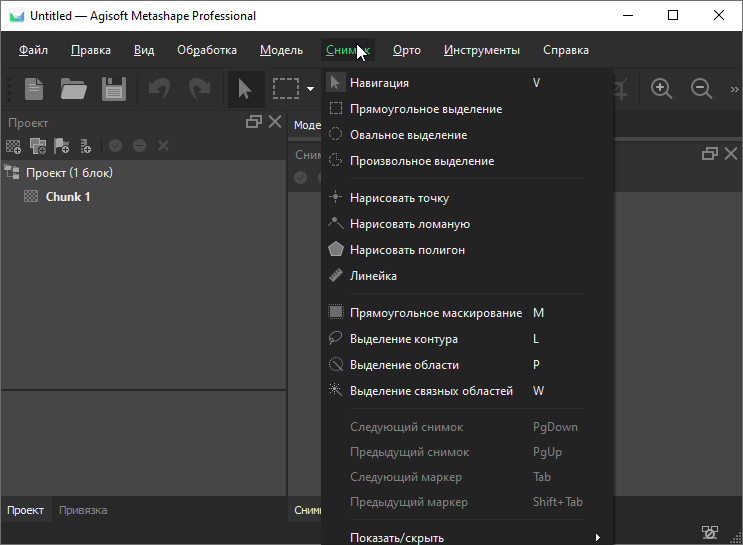Undock the Проект panel with float button
743x545 pixels.
[x=253, y=122]
